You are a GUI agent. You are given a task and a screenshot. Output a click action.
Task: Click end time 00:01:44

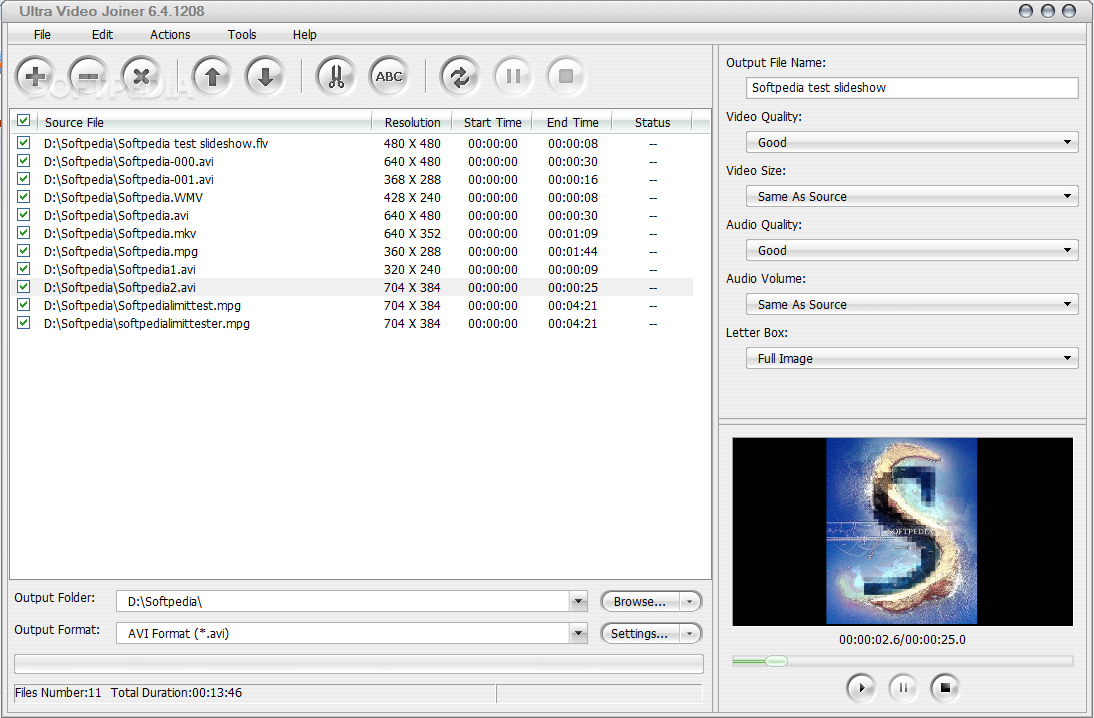tap(572, 251)
